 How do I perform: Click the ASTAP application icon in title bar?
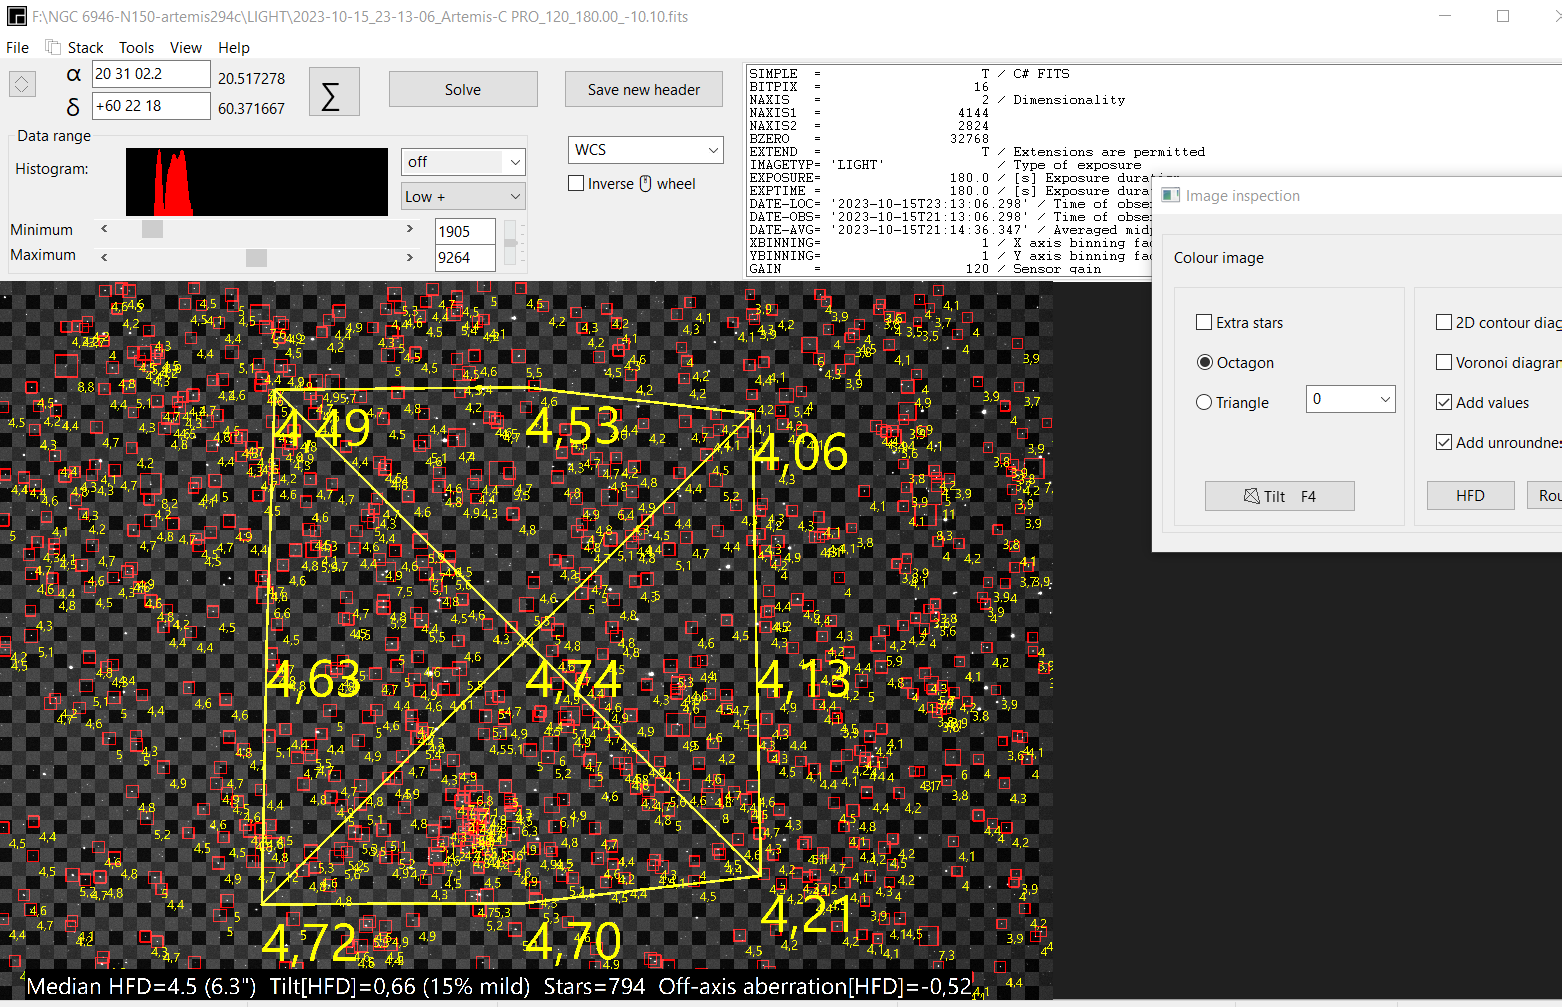(16, 17)
